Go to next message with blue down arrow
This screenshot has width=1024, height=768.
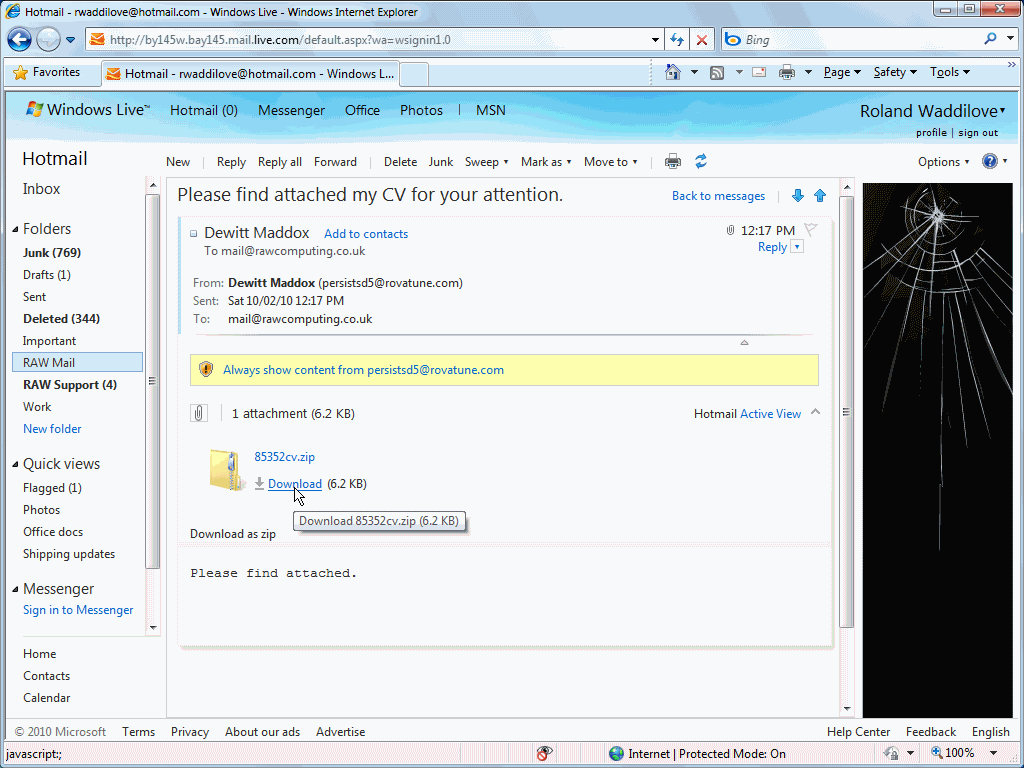798,196
